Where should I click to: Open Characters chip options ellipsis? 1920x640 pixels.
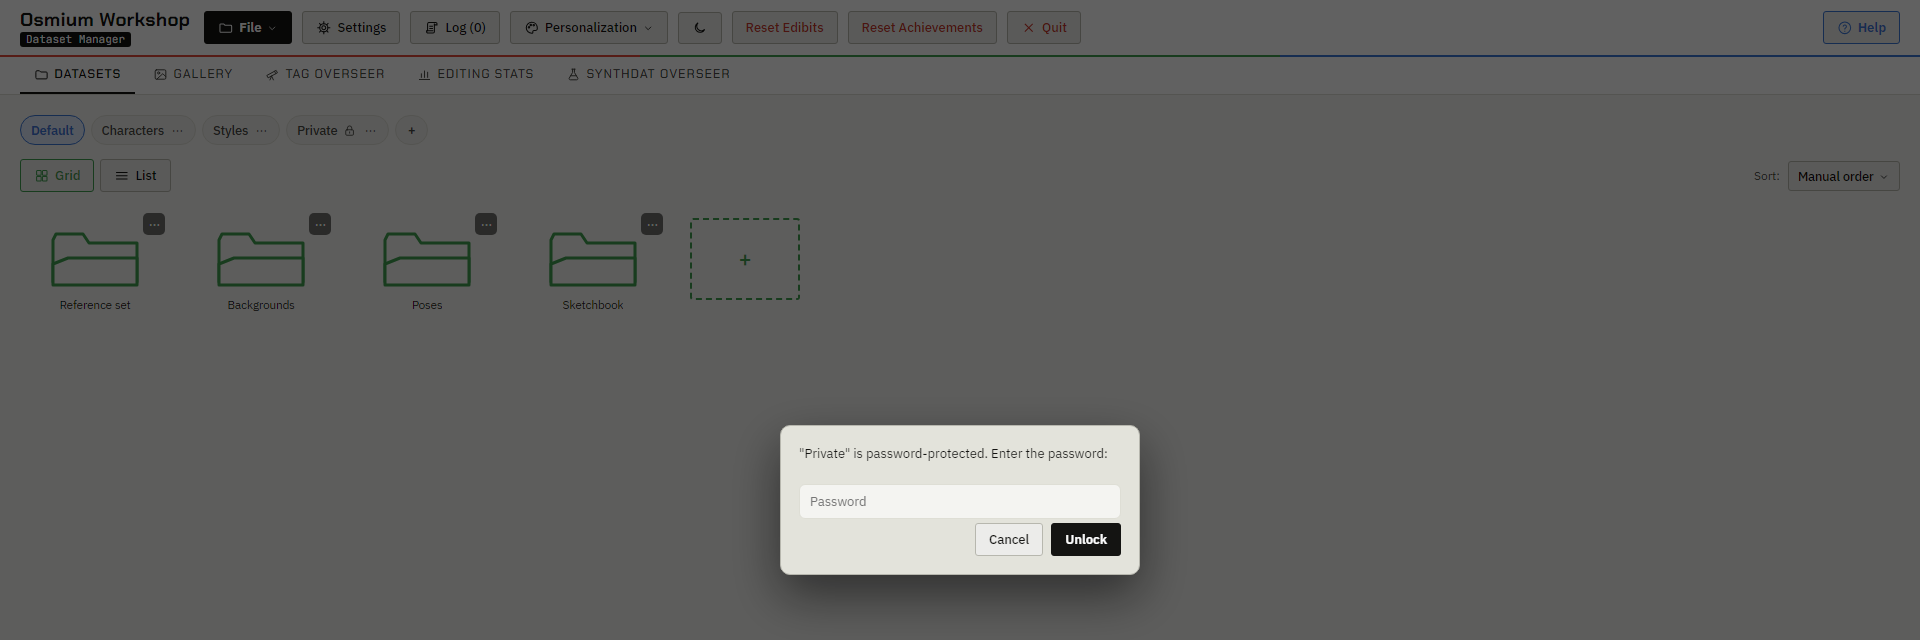coord(177,130)
